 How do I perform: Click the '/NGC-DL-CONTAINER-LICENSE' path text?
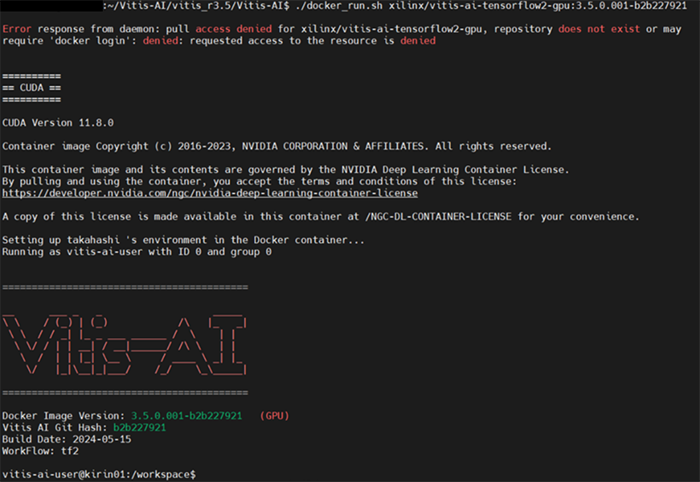[438, 216]
